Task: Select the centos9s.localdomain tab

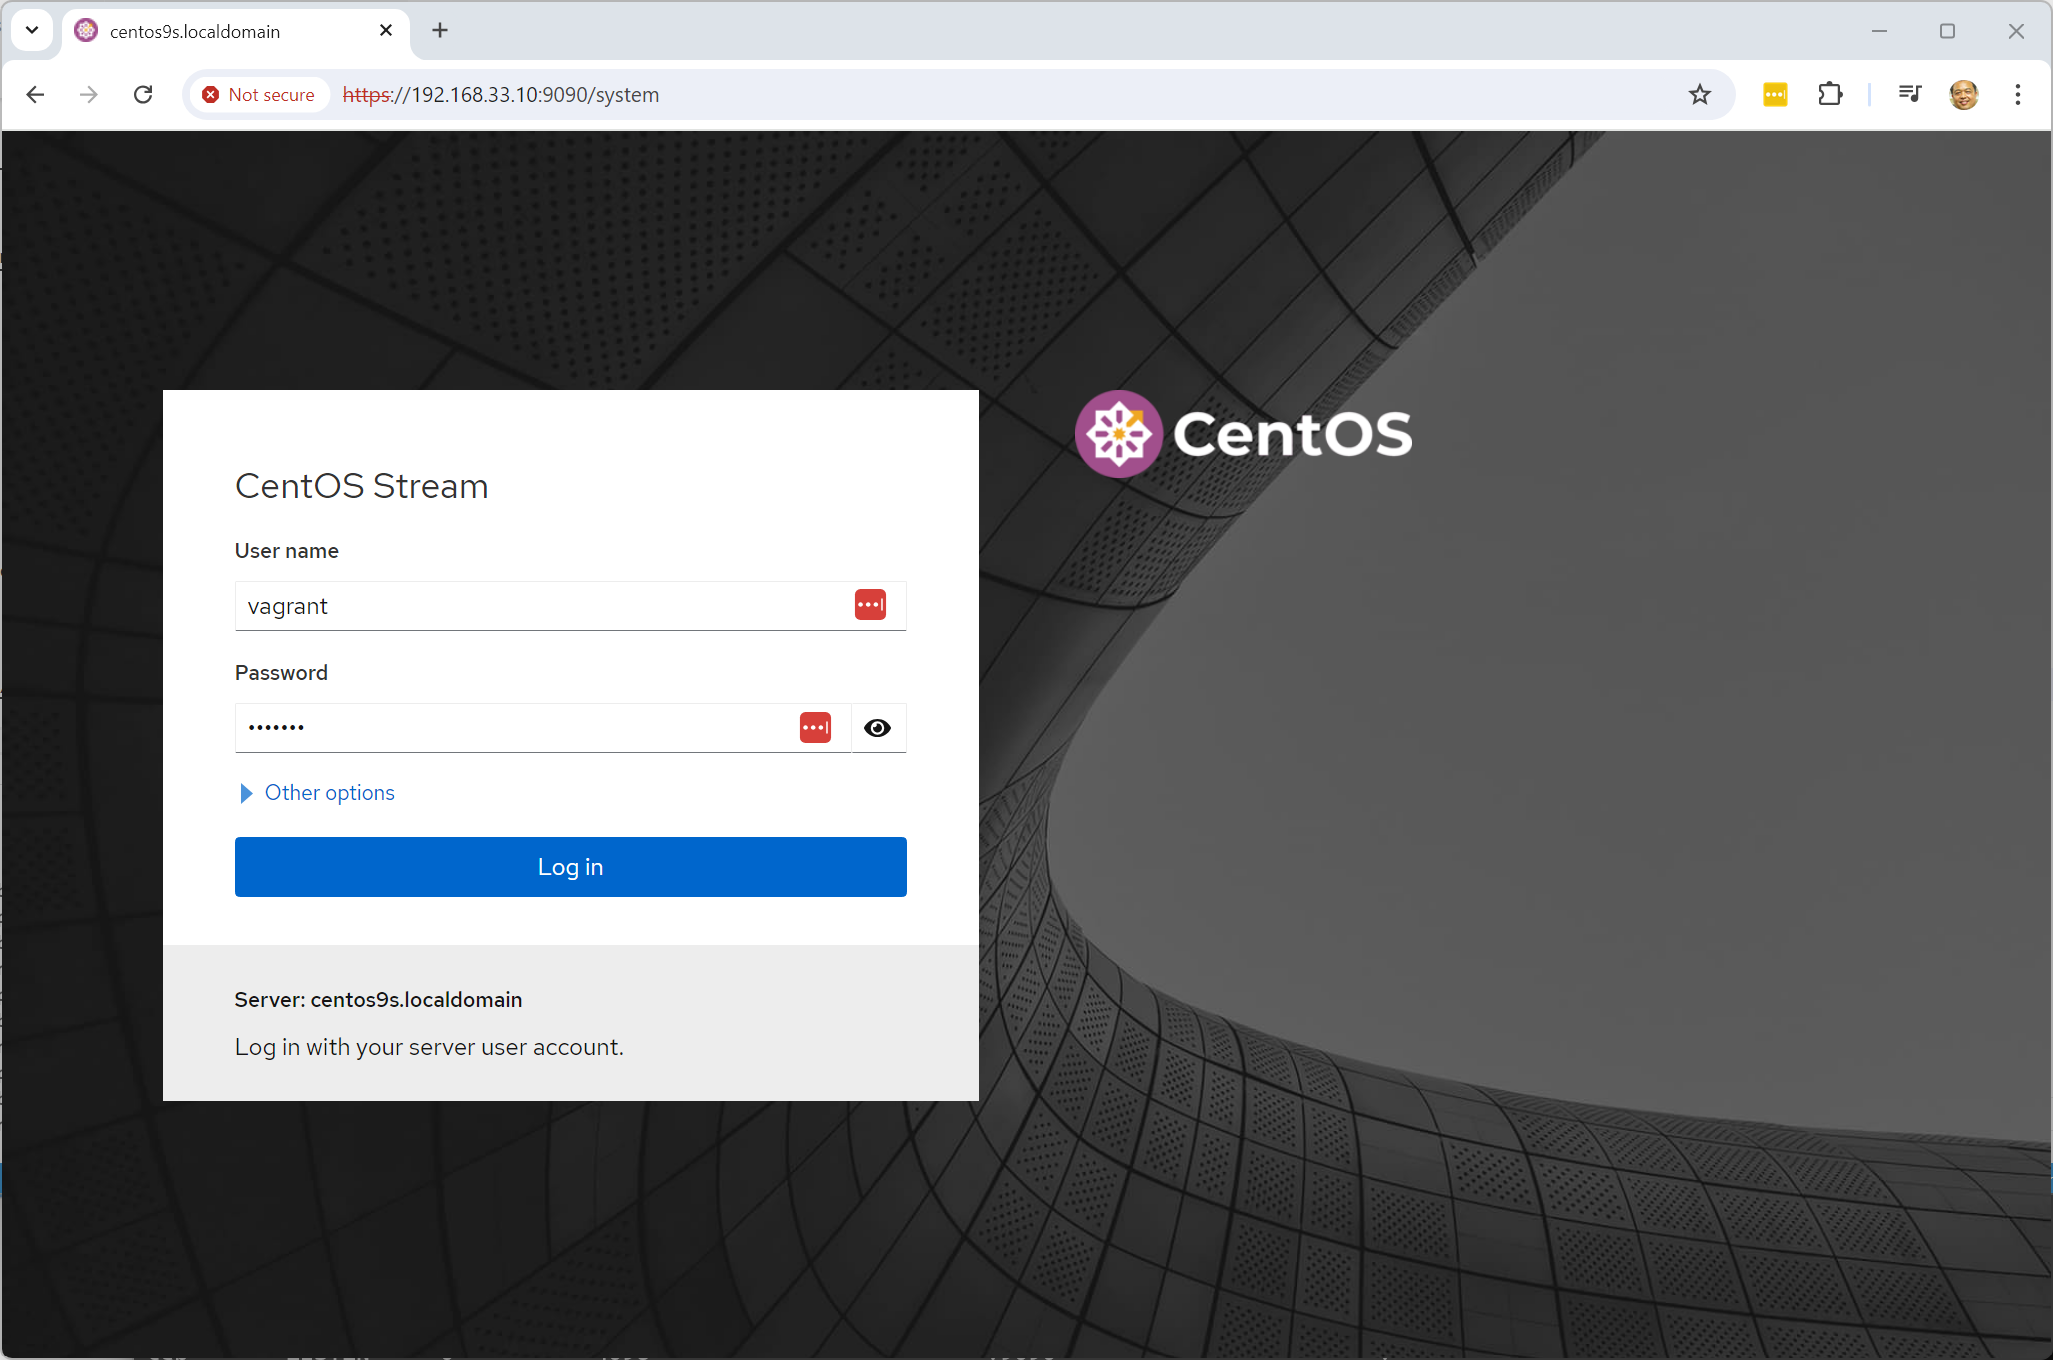Action: click(x=220, y=32)
